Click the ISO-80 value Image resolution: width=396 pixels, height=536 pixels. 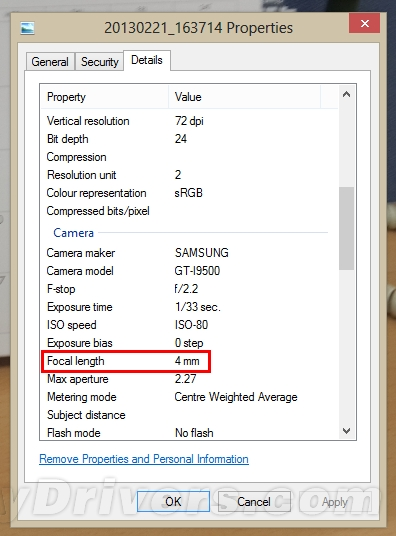pos(191,325)
